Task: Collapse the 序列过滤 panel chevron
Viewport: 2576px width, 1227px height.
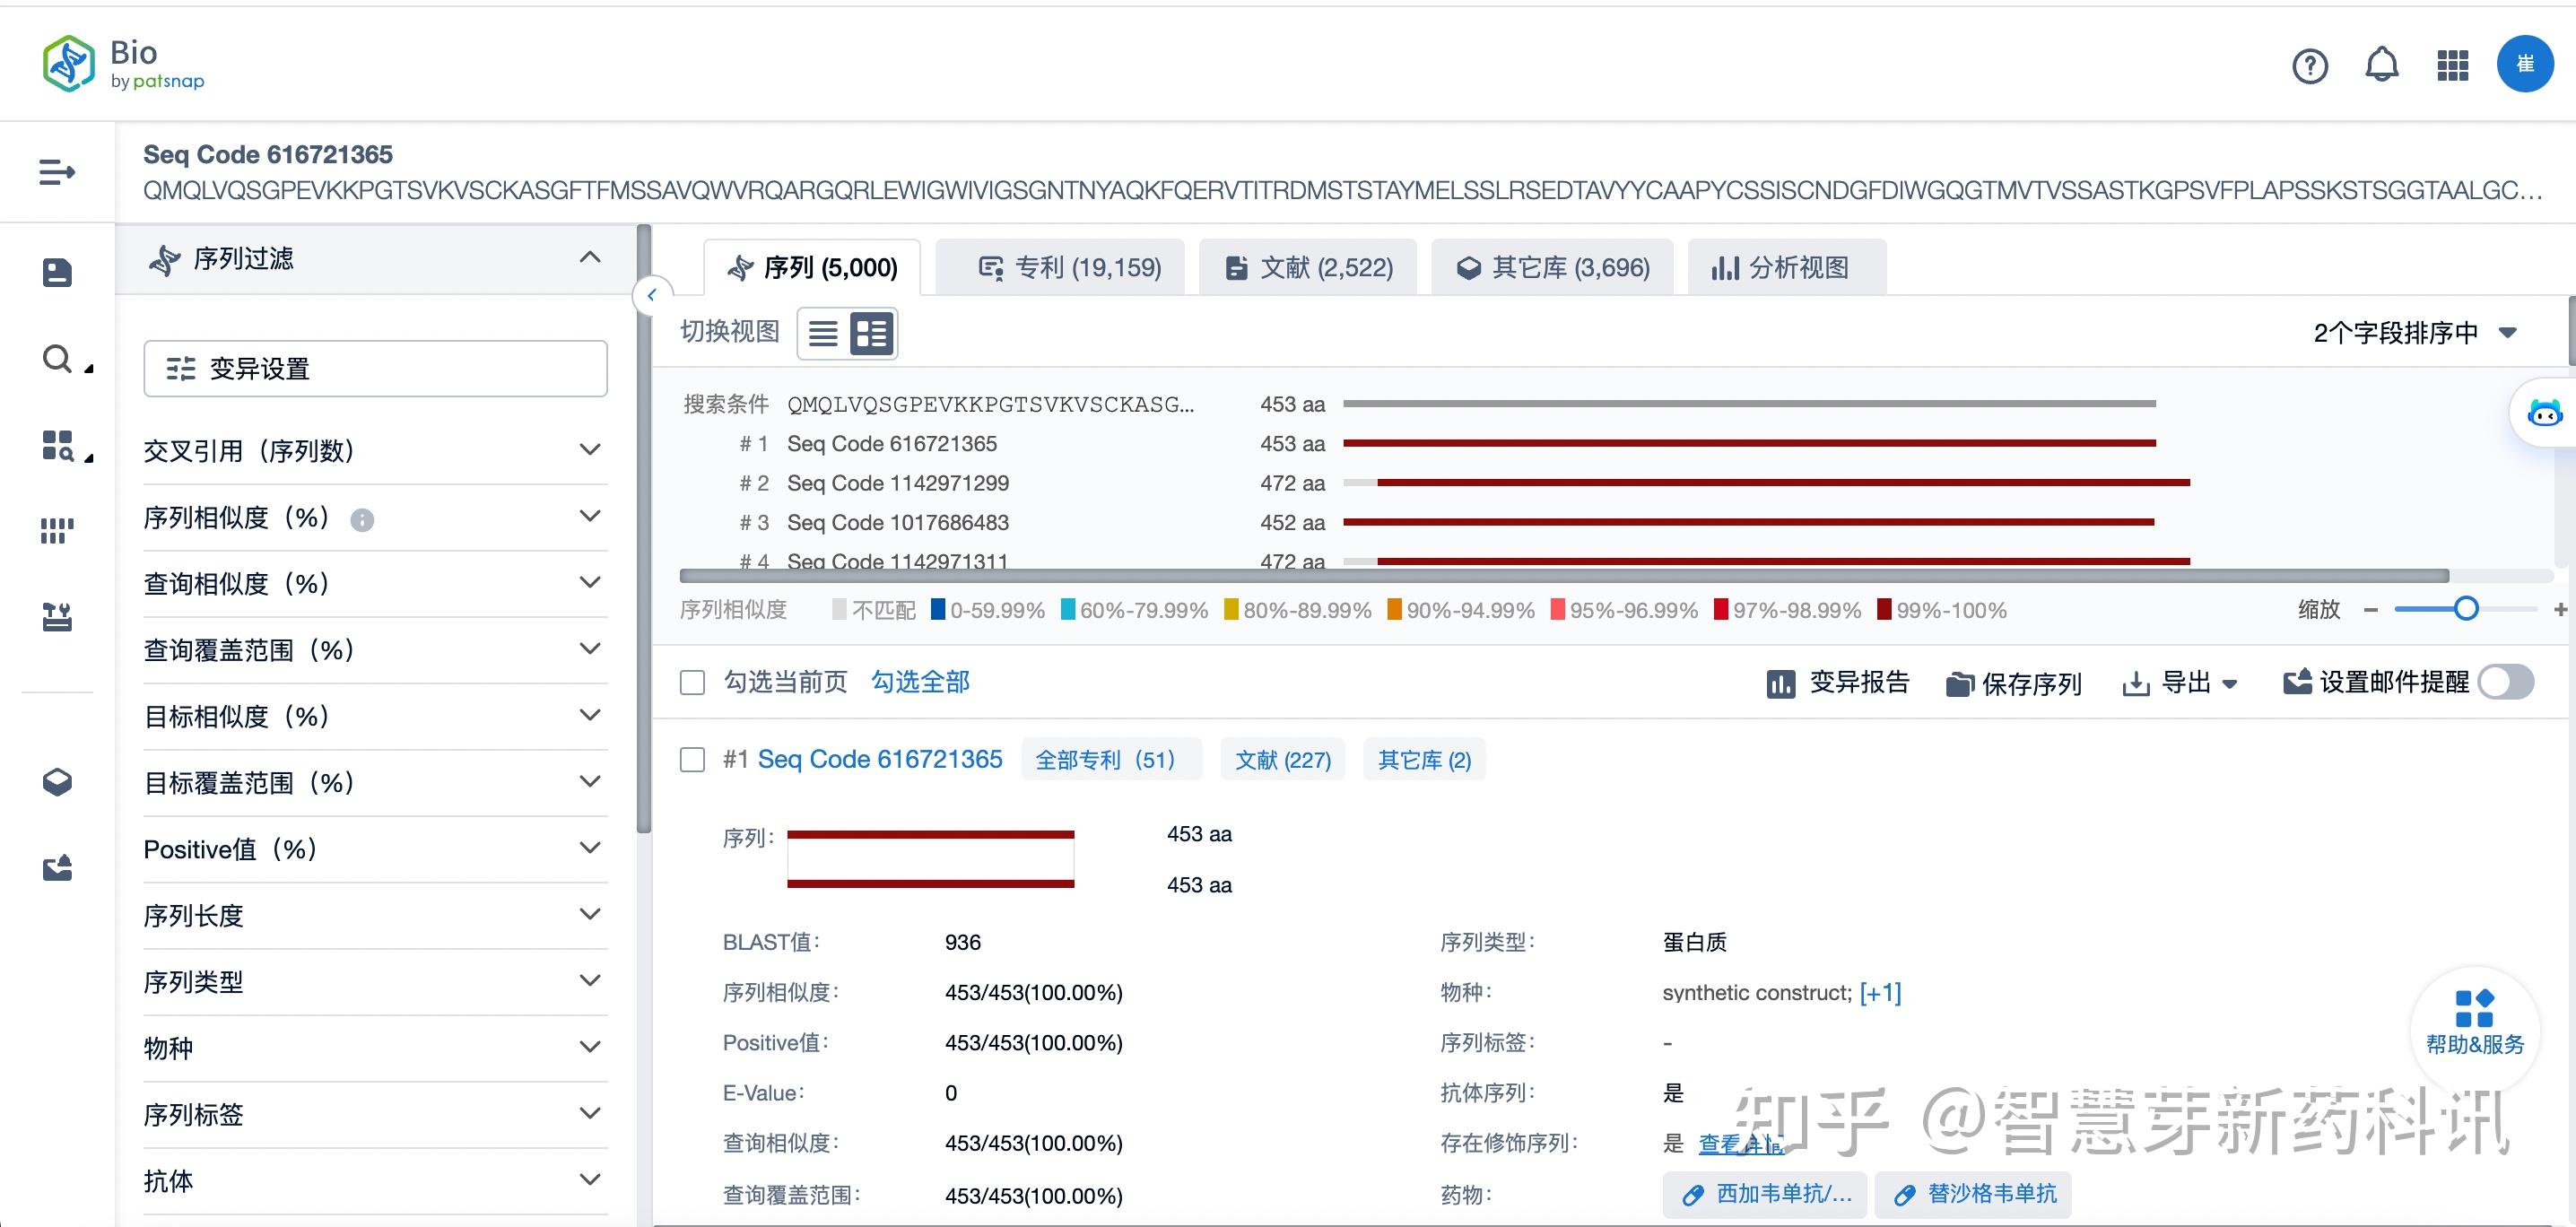Action: point(590,258)
